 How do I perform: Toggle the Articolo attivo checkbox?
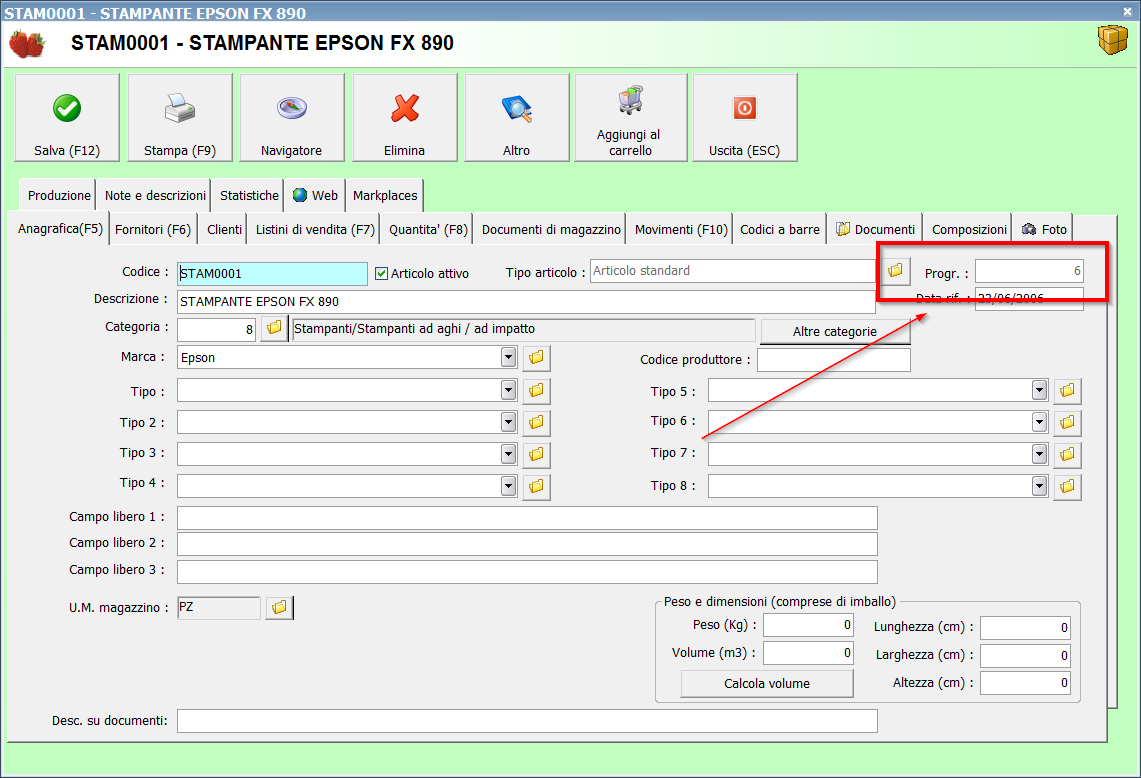click(x=381, y=274)
